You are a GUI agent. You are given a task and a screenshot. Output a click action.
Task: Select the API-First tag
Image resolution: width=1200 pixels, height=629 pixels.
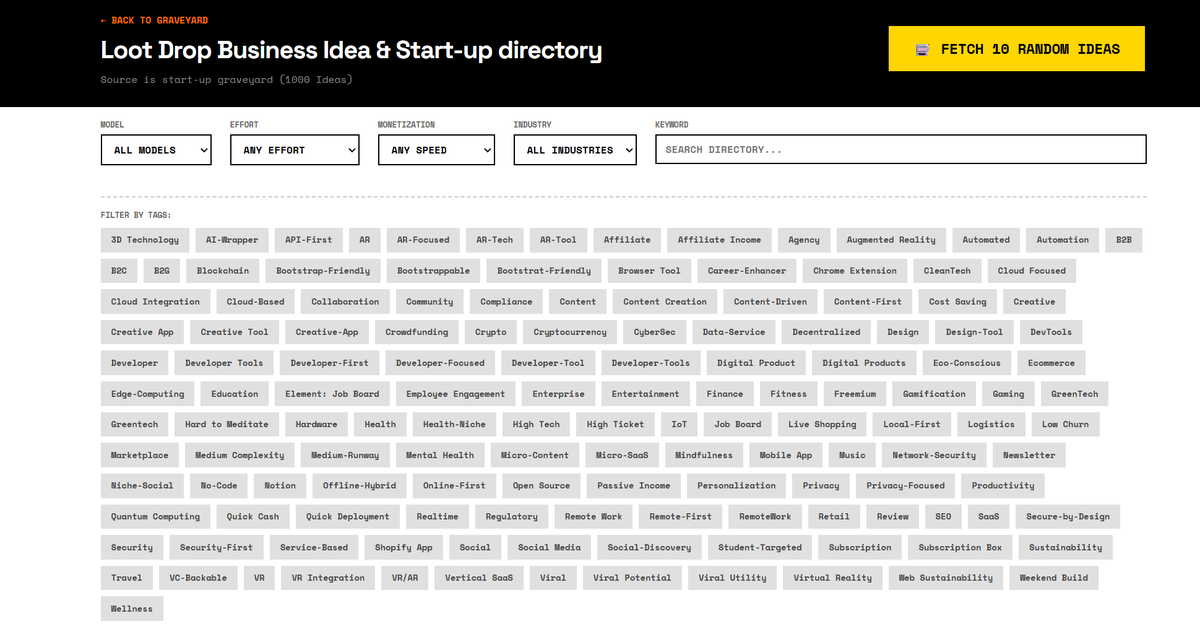coord(308,240)
